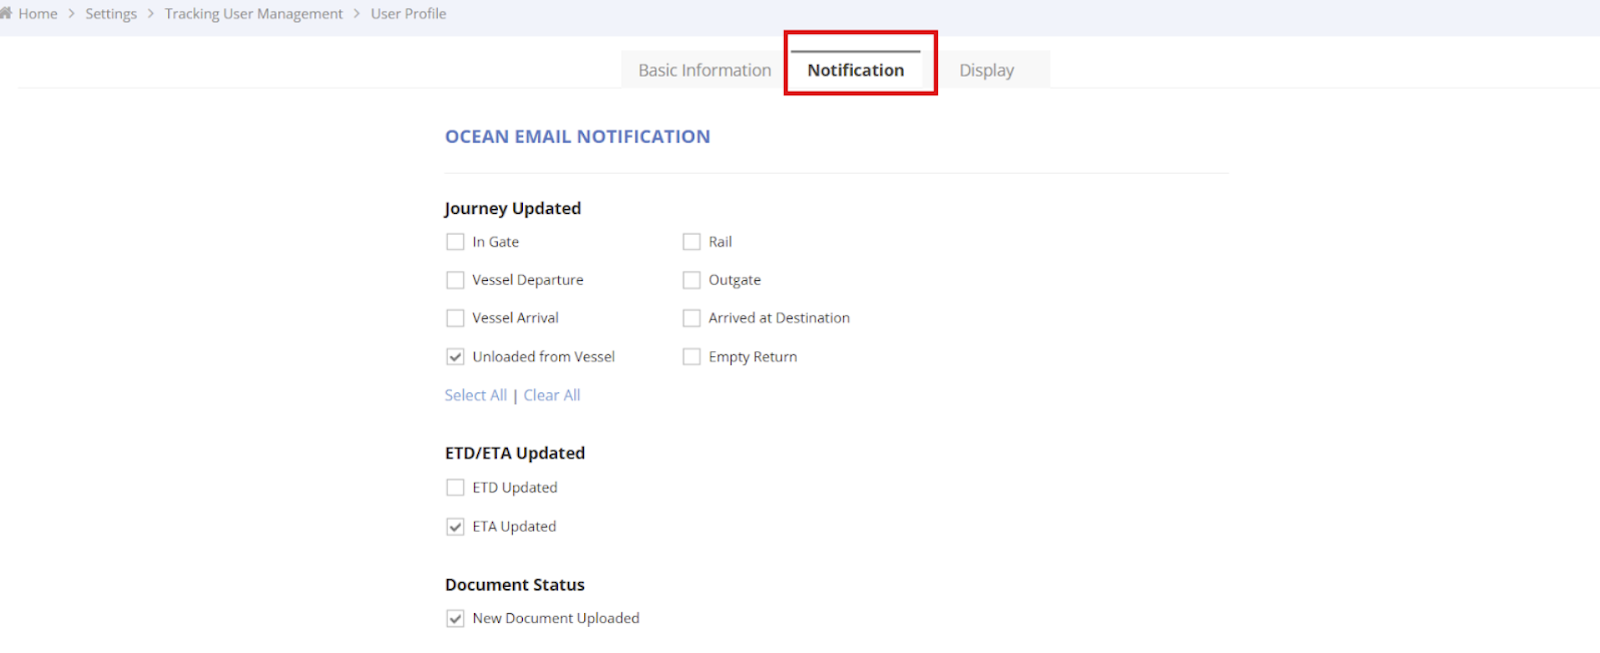Enable the Rail notification checkbox
Screen dimensions: 1600x653
[691, 242]
